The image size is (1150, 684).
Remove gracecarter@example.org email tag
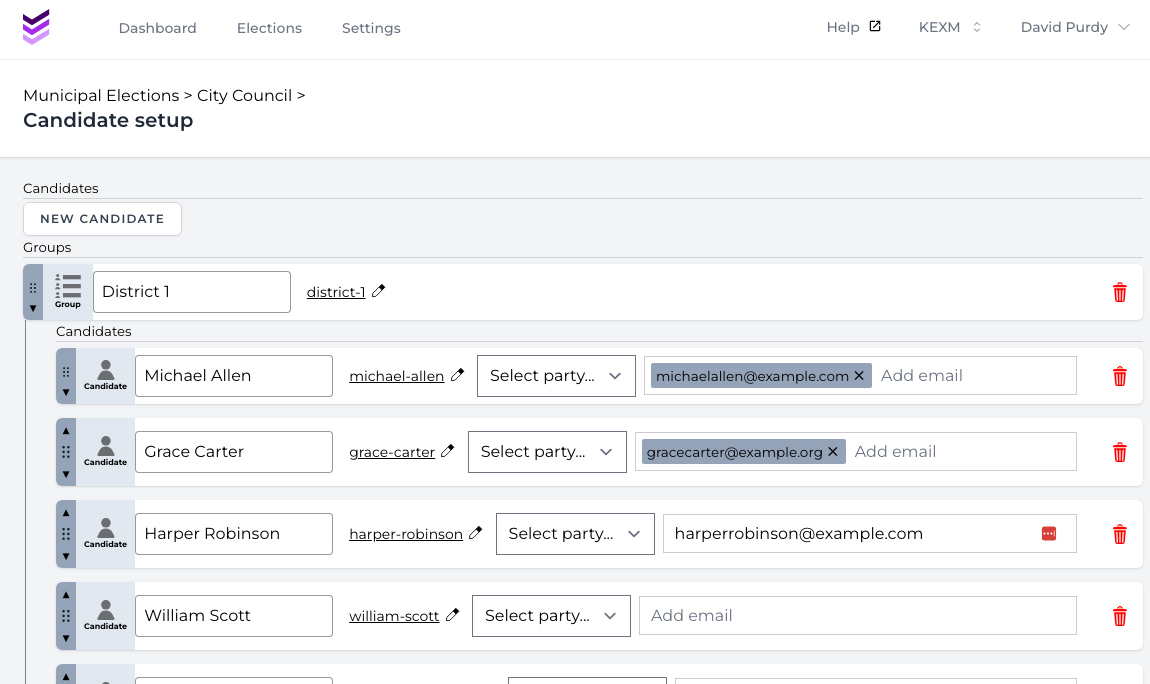tap(833, 452)
